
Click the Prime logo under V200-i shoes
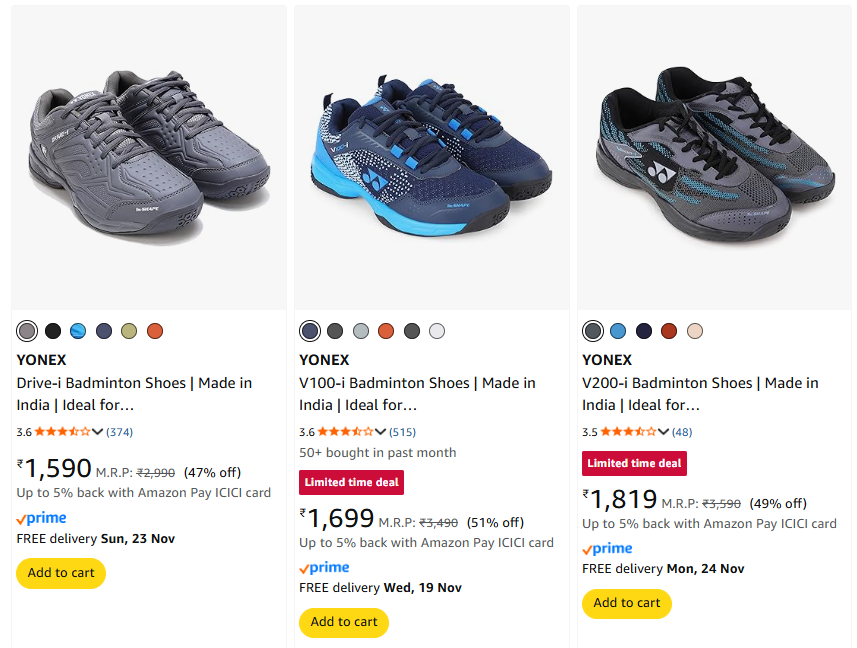tap(607, 548)
